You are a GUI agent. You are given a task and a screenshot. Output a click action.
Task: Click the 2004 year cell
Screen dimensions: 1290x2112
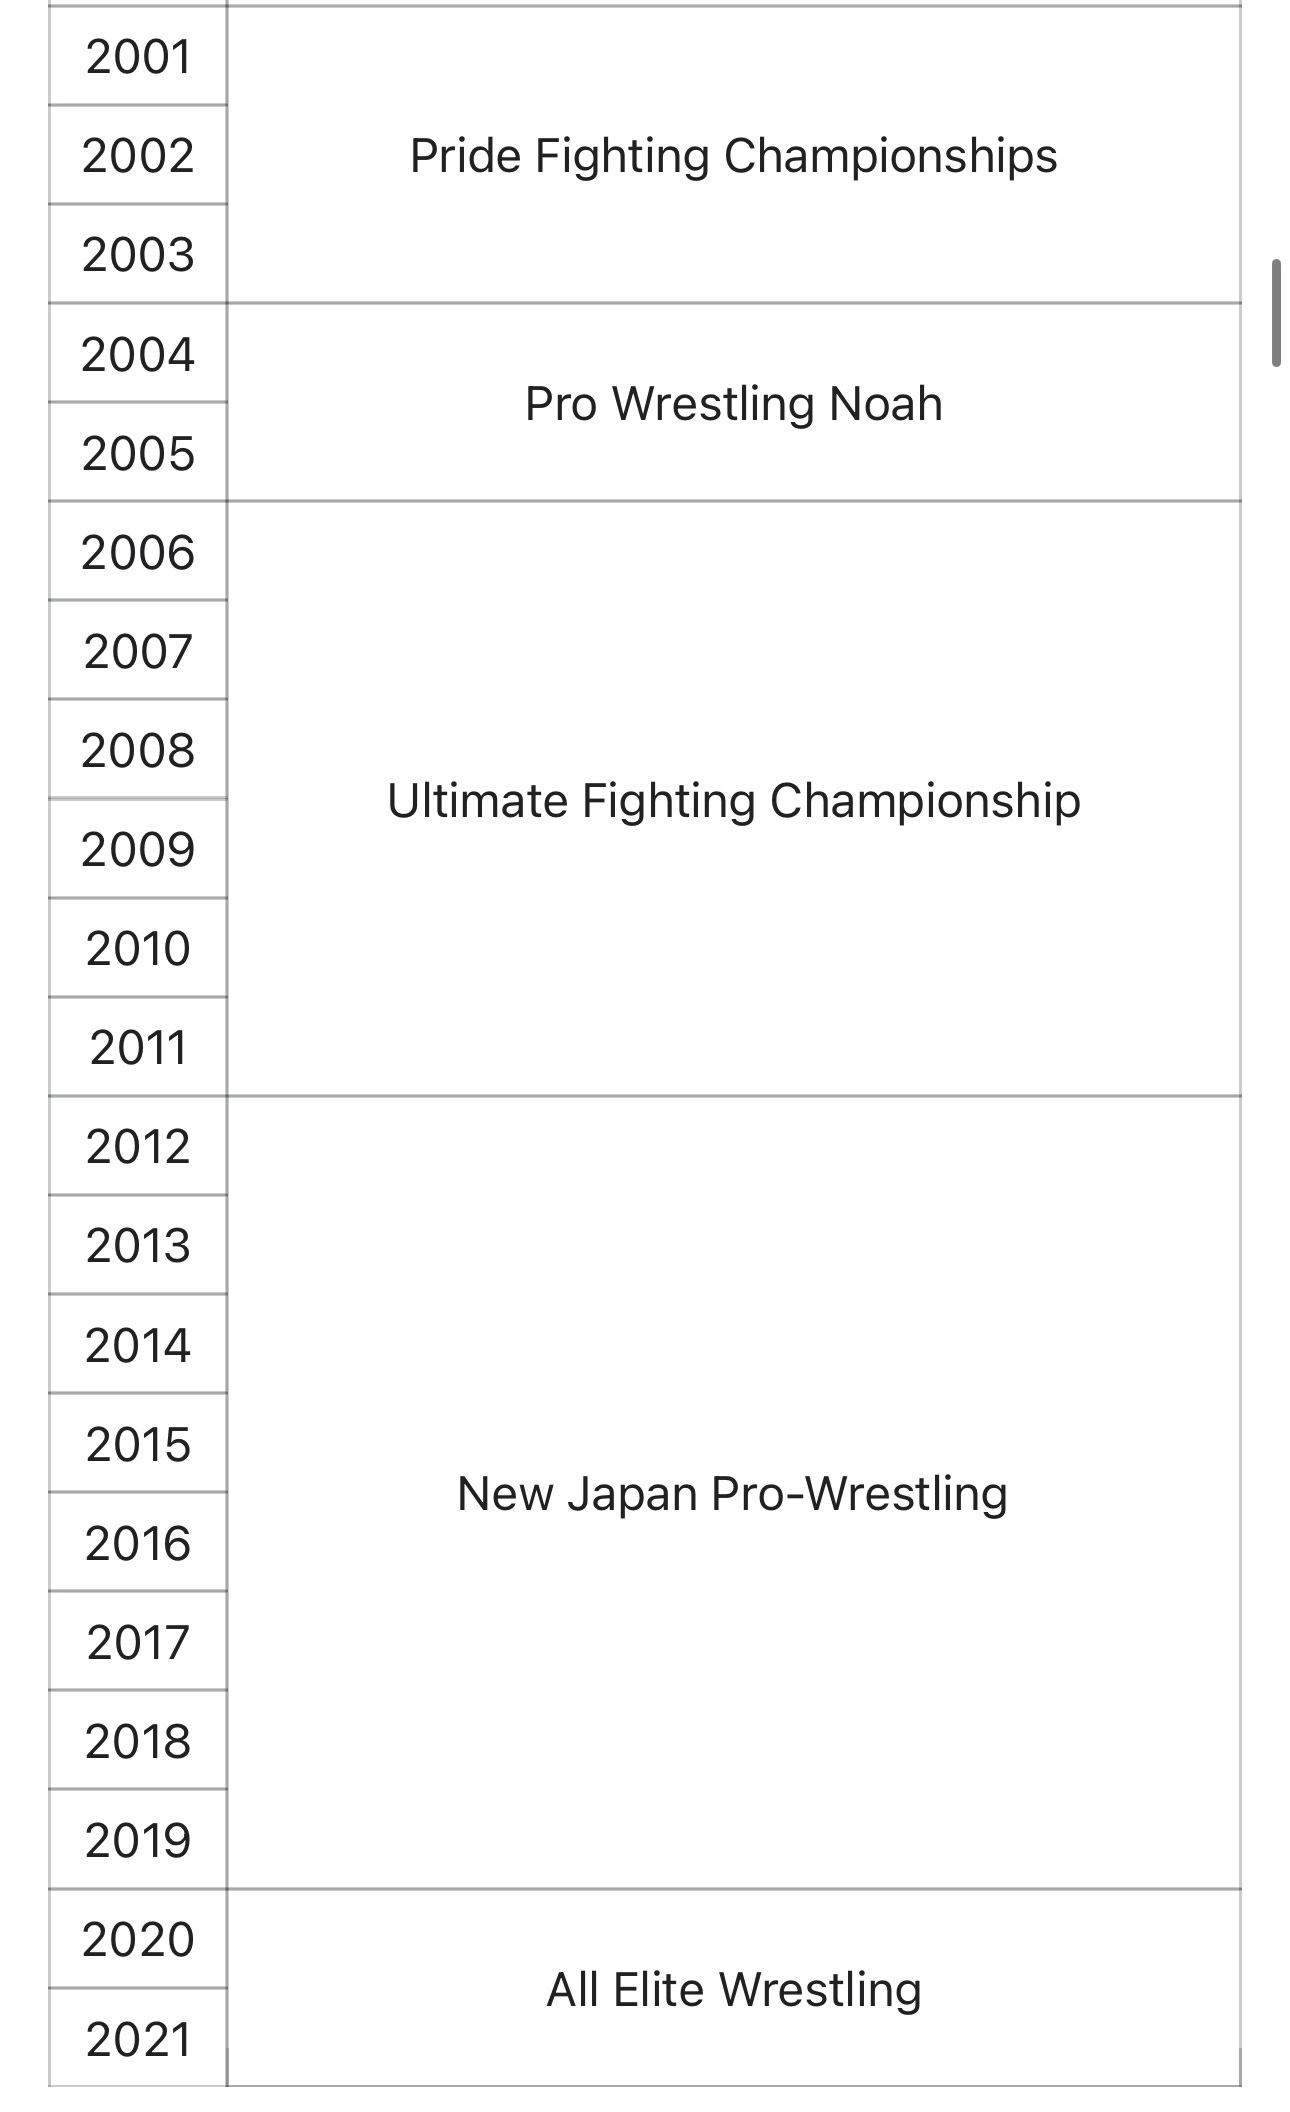pos(138,355)
